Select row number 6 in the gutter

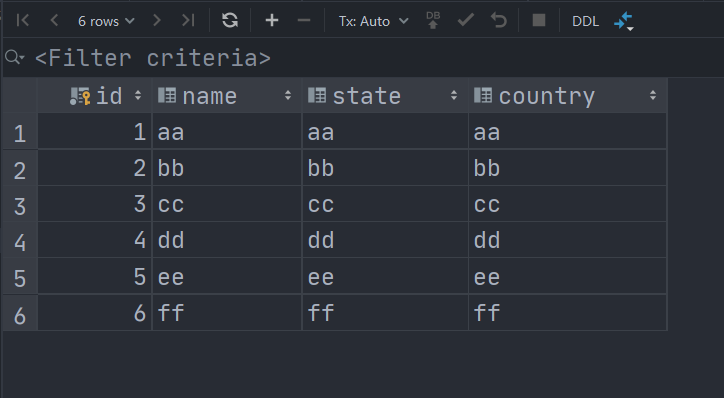20,314
